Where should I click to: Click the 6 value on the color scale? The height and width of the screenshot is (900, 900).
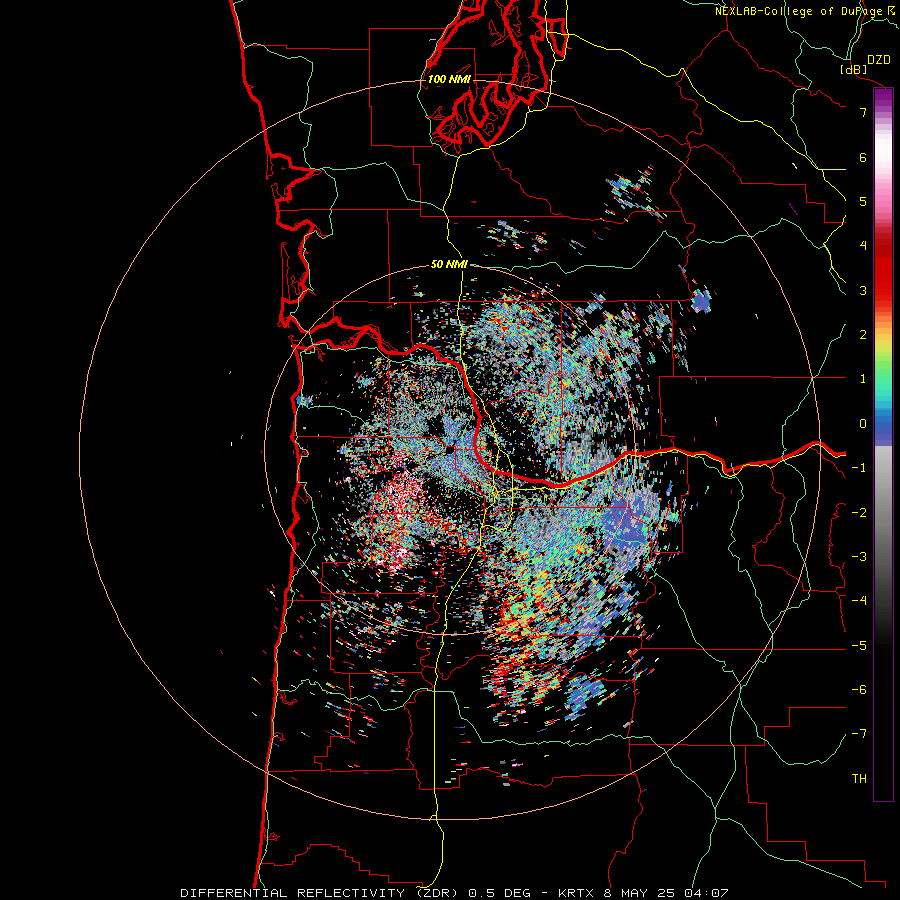pyautogui.click(x=863, y=157)
